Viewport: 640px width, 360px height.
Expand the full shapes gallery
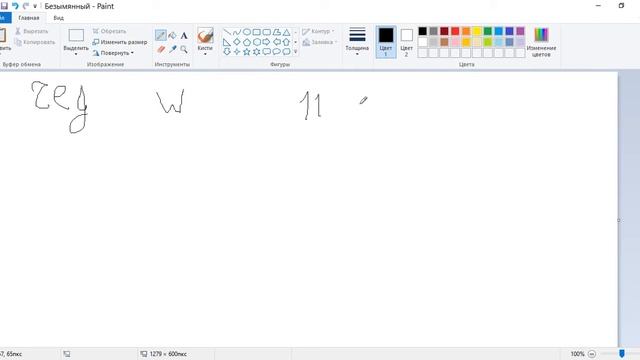[x=296, y=52]
